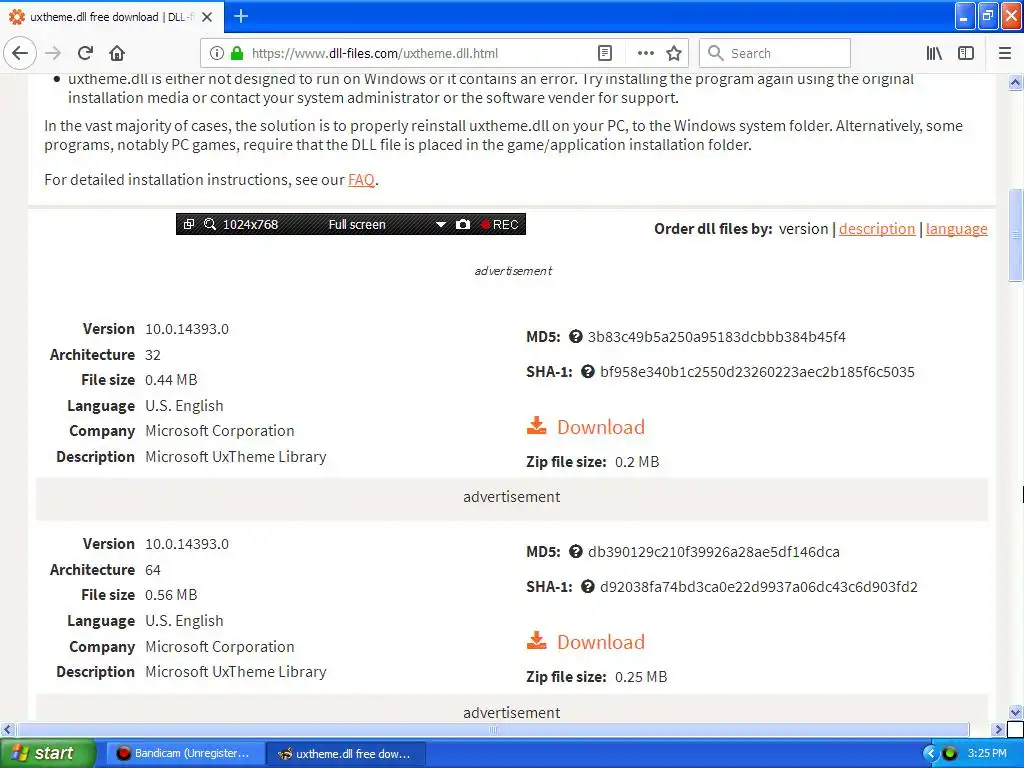Start Bandicam recording with REC button
The image size is (1024, 768).
point(500,224)
